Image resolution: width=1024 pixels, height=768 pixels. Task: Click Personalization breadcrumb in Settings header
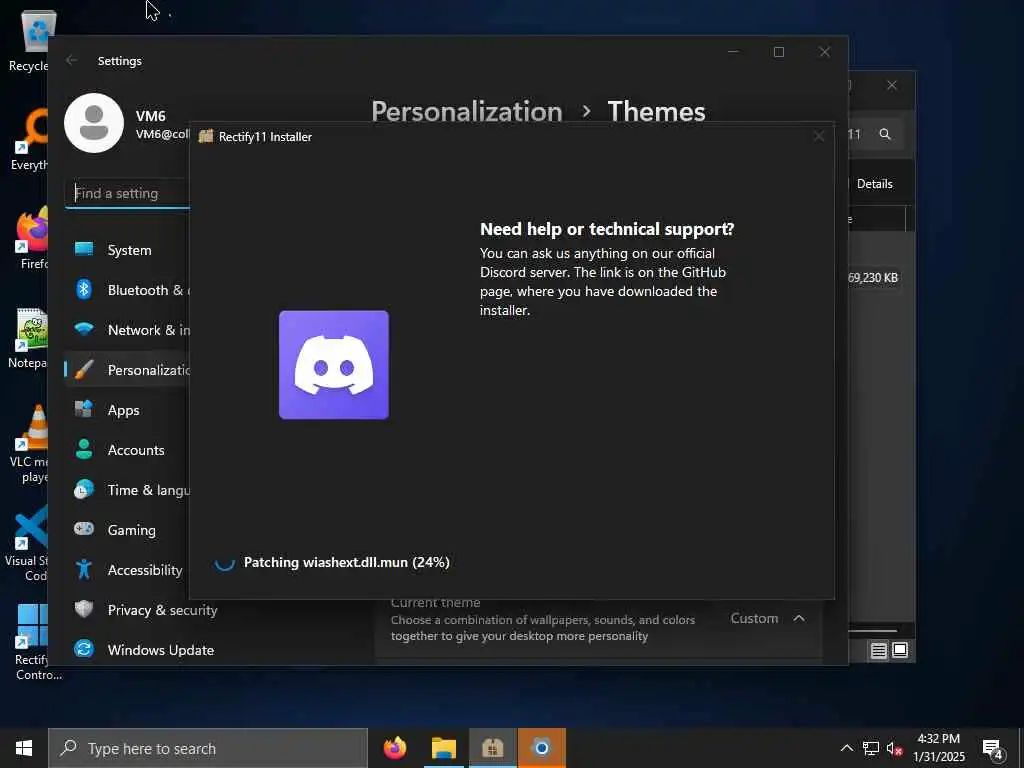coord(466,112)
